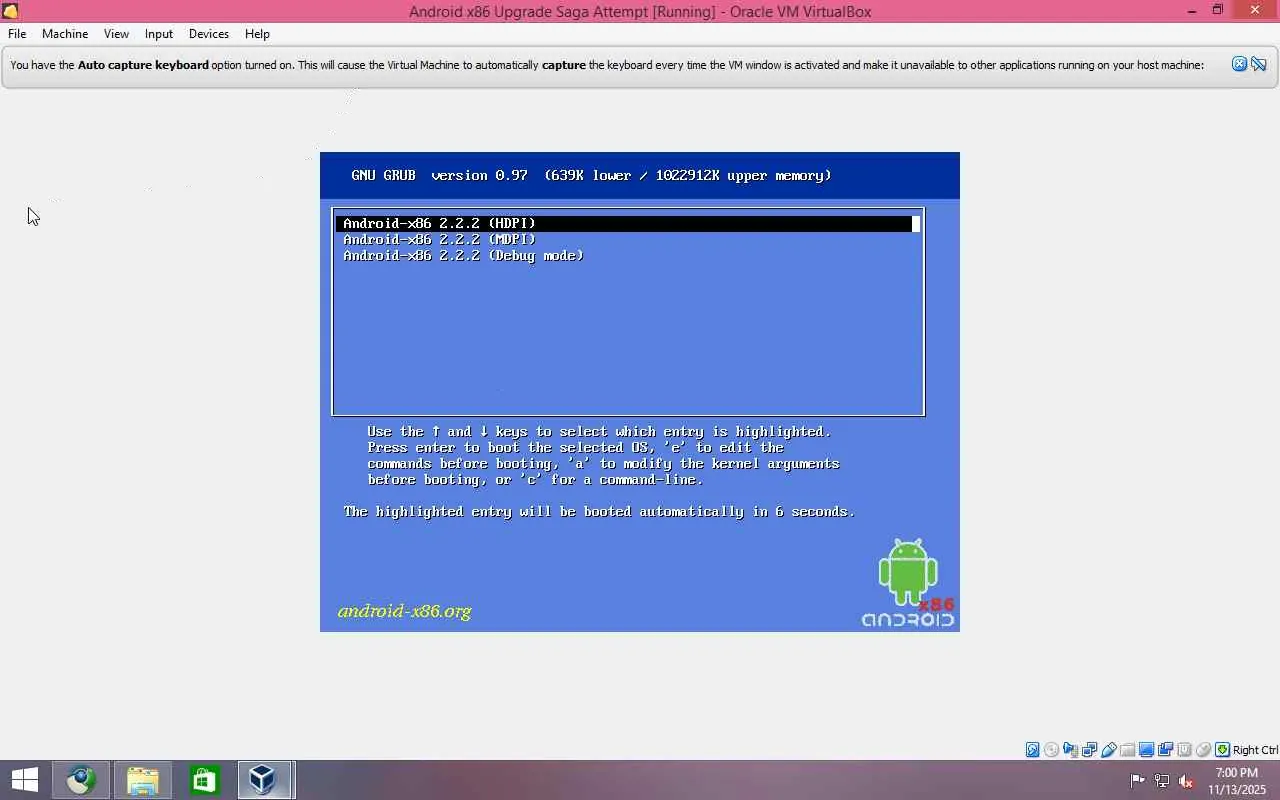This screenshot has width=1280, height=800.
Task: Open the Input menu
Action: coord(159,34)
